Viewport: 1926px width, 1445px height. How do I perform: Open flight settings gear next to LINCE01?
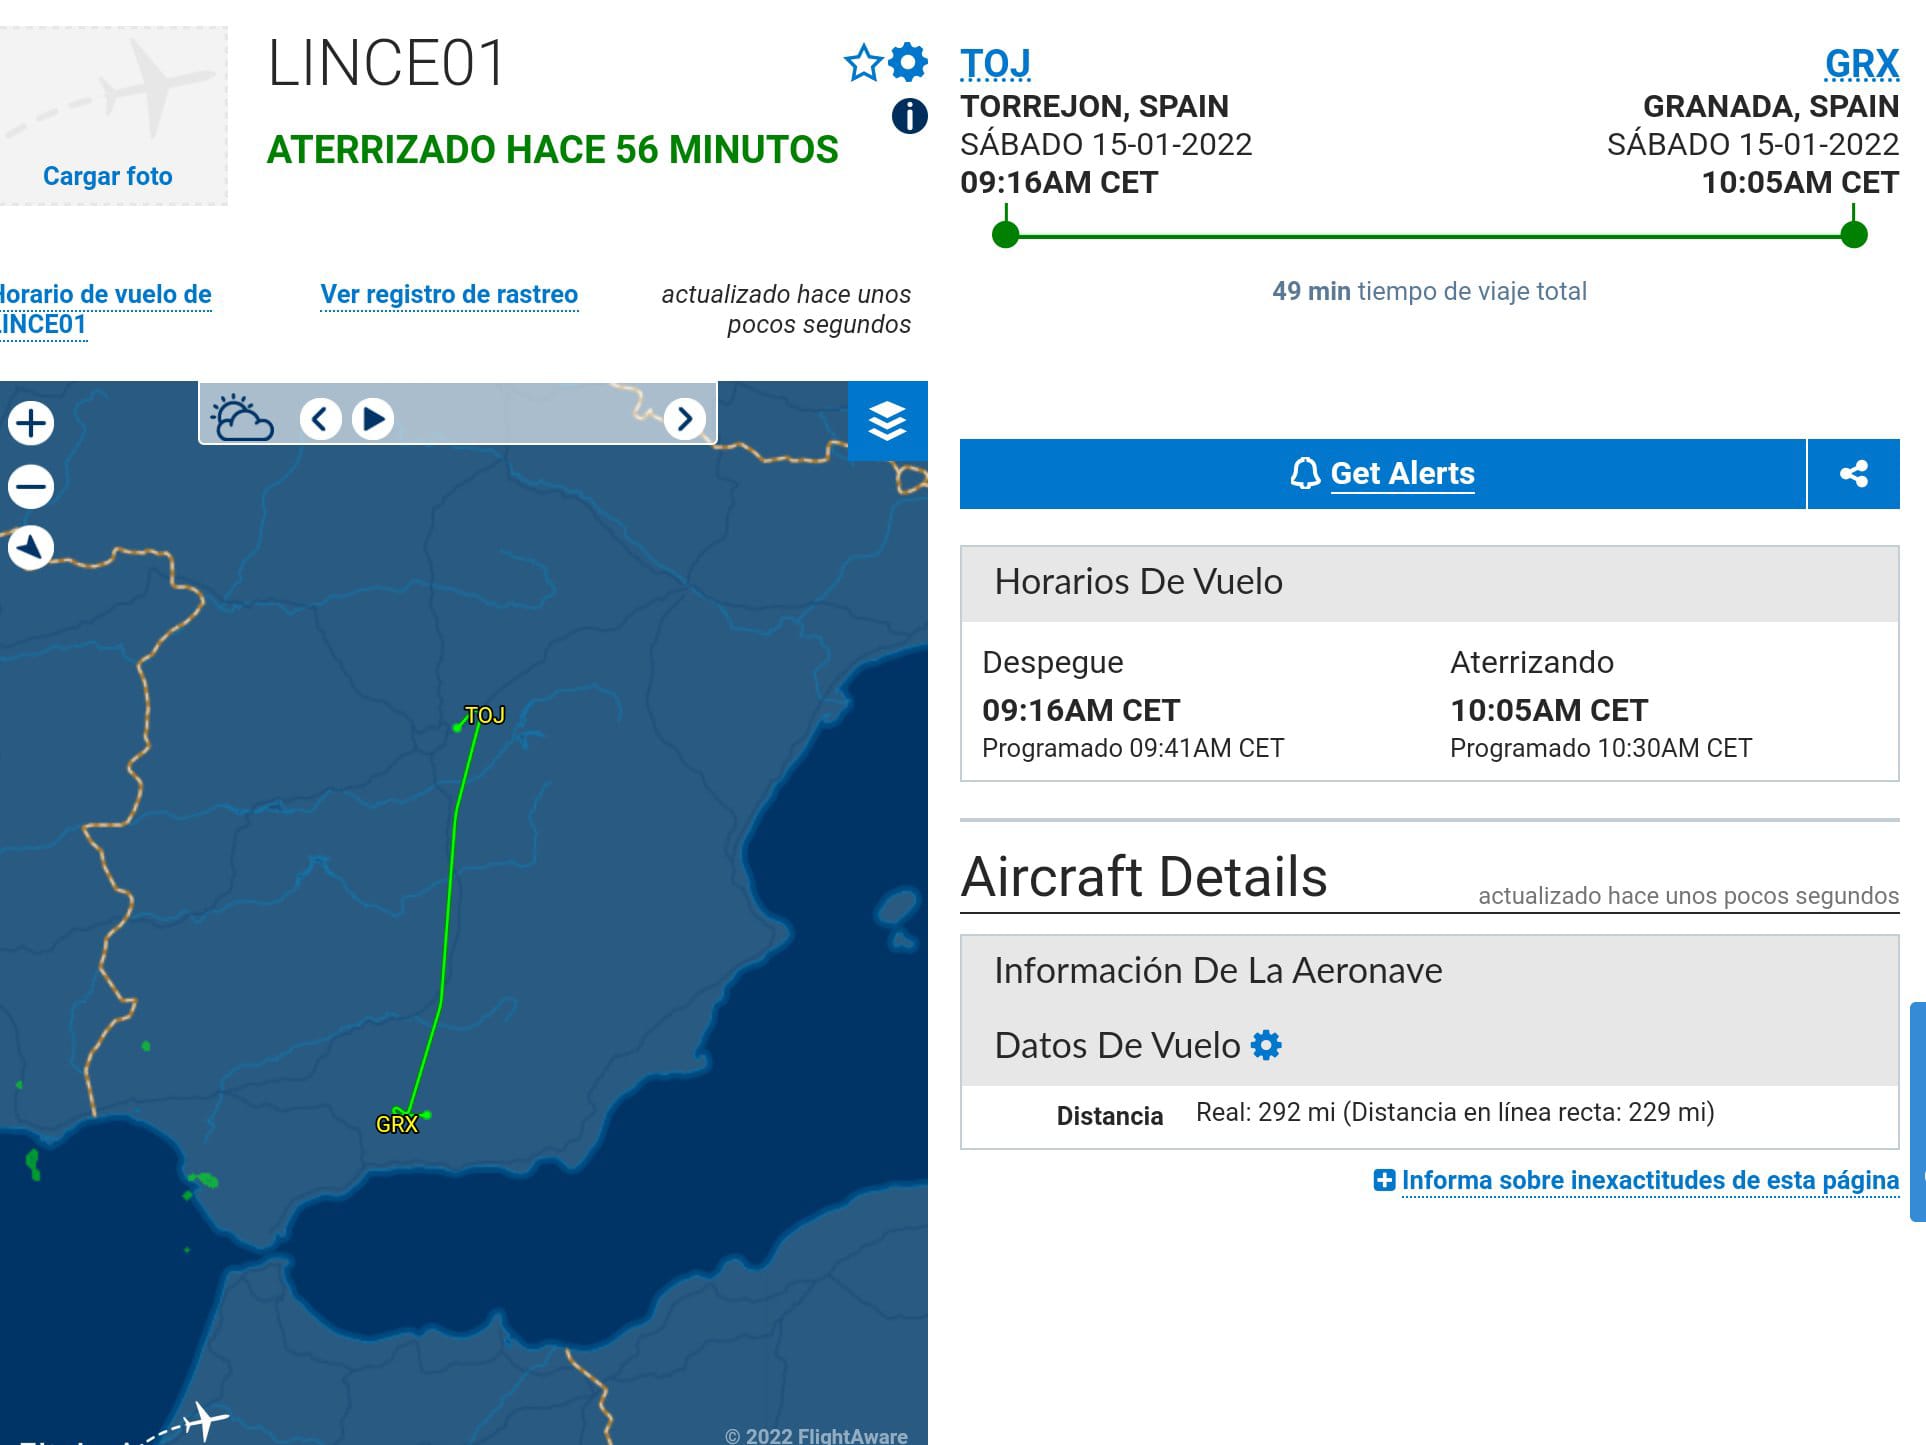pos(908,62)
